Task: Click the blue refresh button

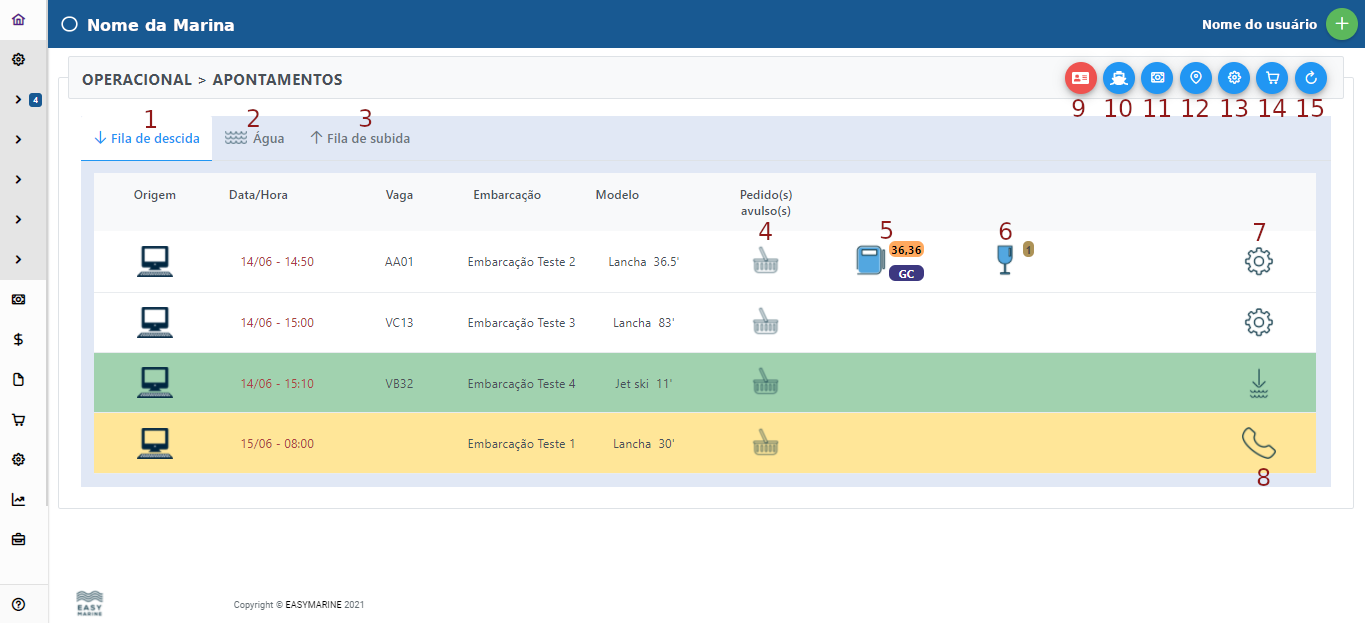Action: 1310,77
